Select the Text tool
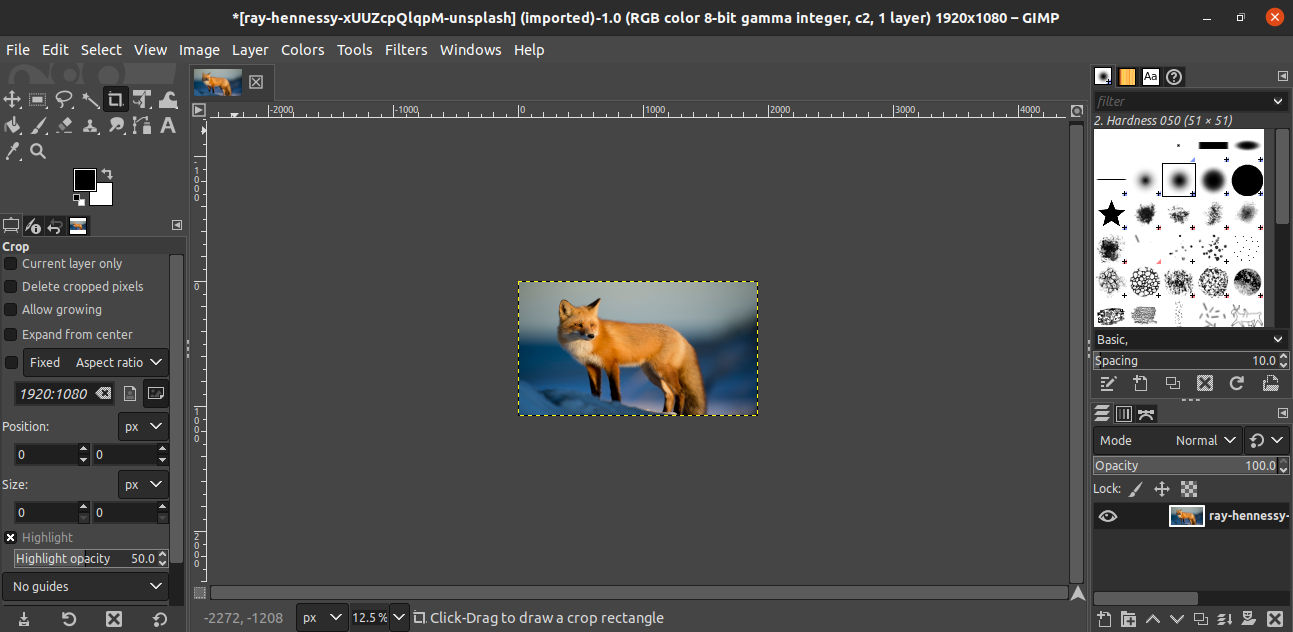Viewport: 1293px width, 632px height. 168,125
